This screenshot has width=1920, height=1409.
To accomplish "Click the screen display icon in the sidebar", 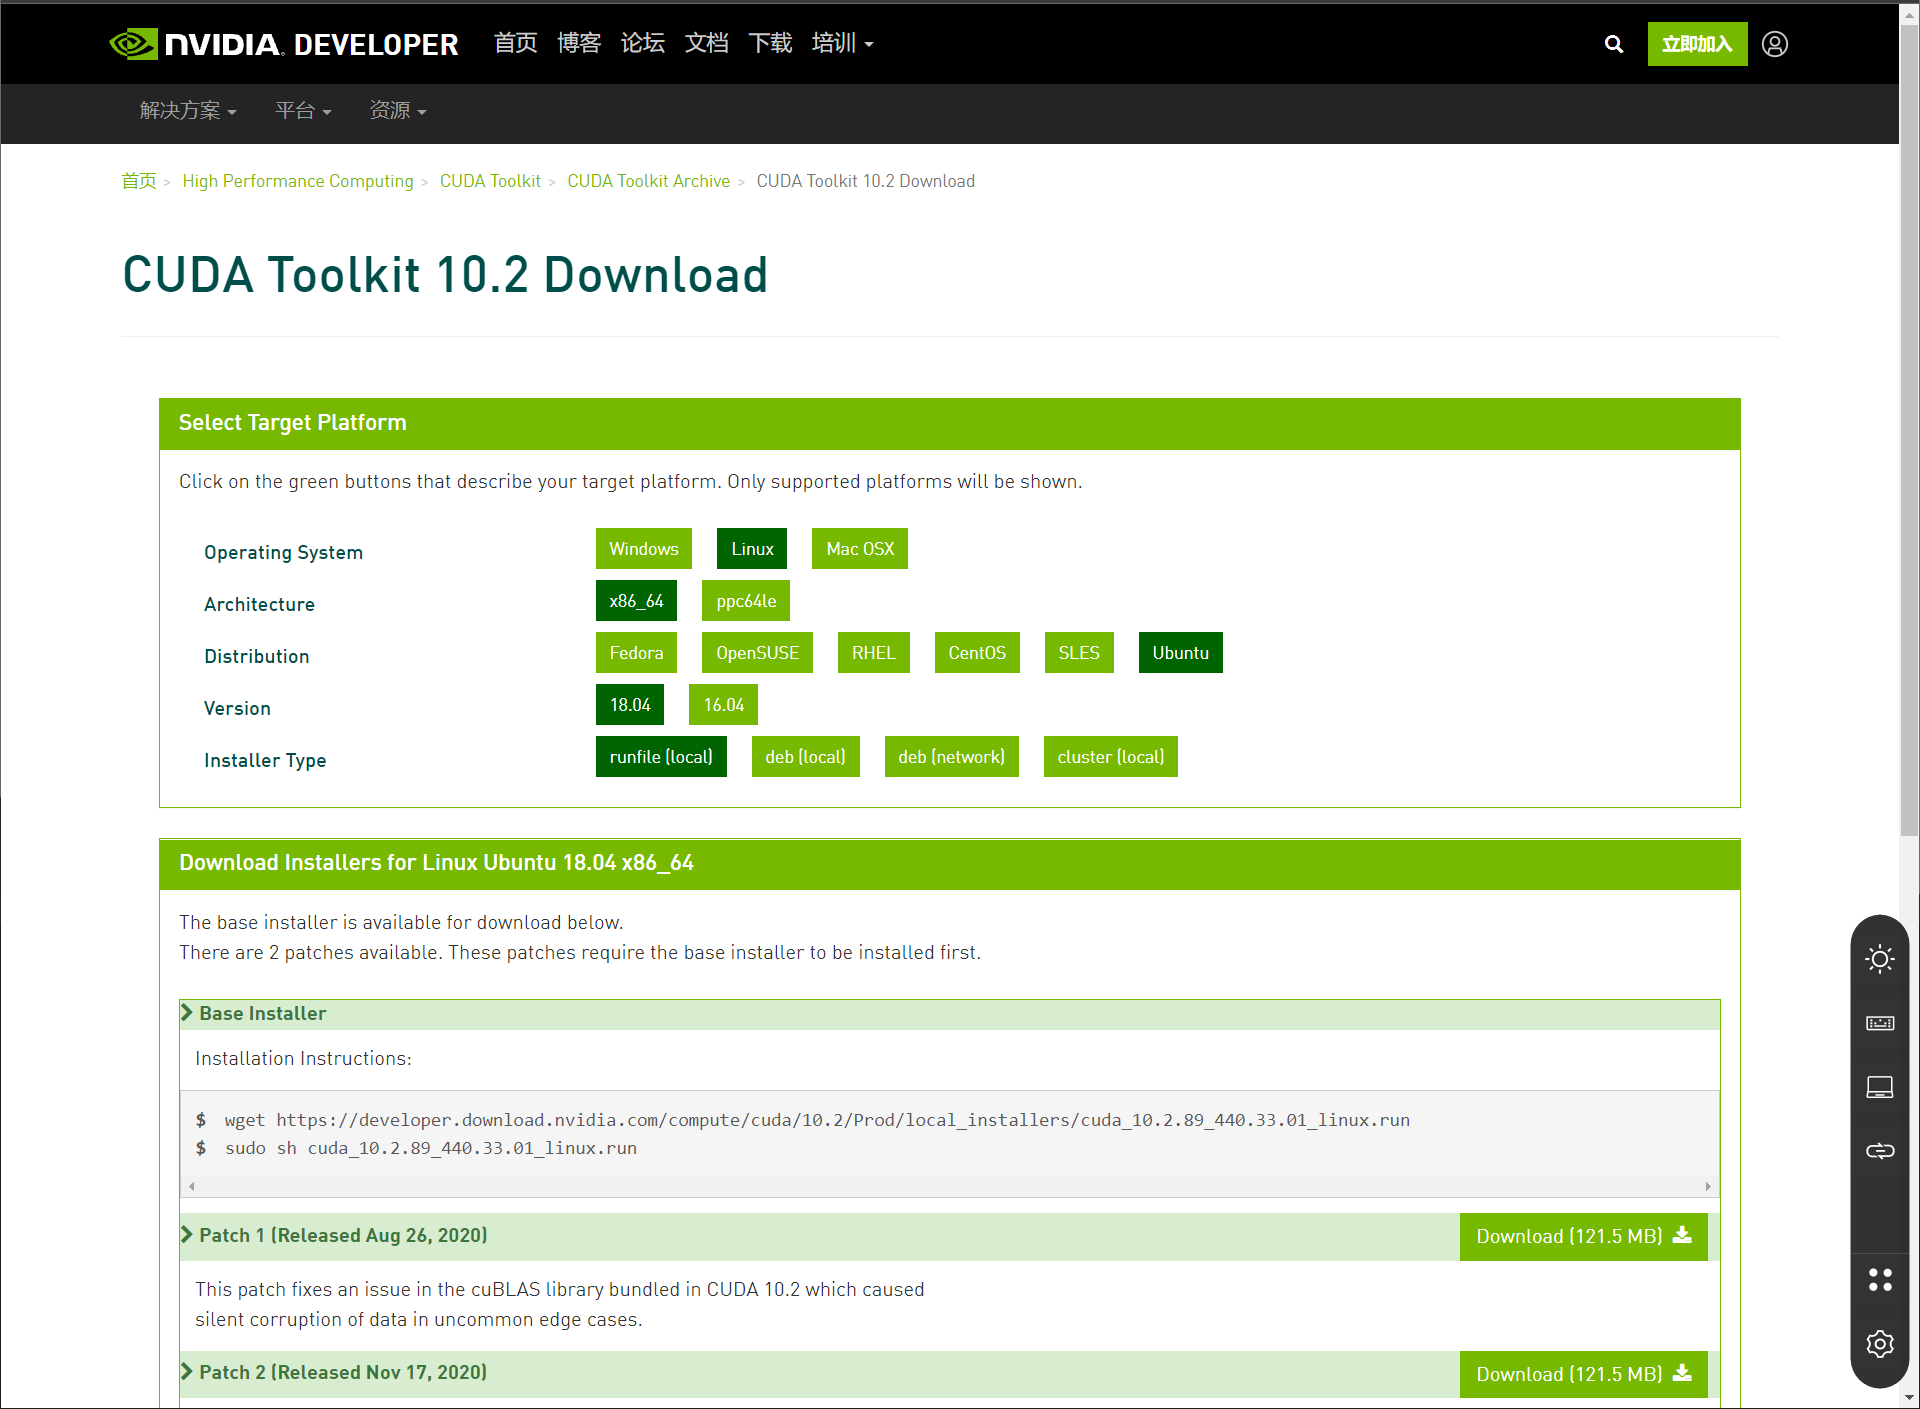I will [1879, 1087].
